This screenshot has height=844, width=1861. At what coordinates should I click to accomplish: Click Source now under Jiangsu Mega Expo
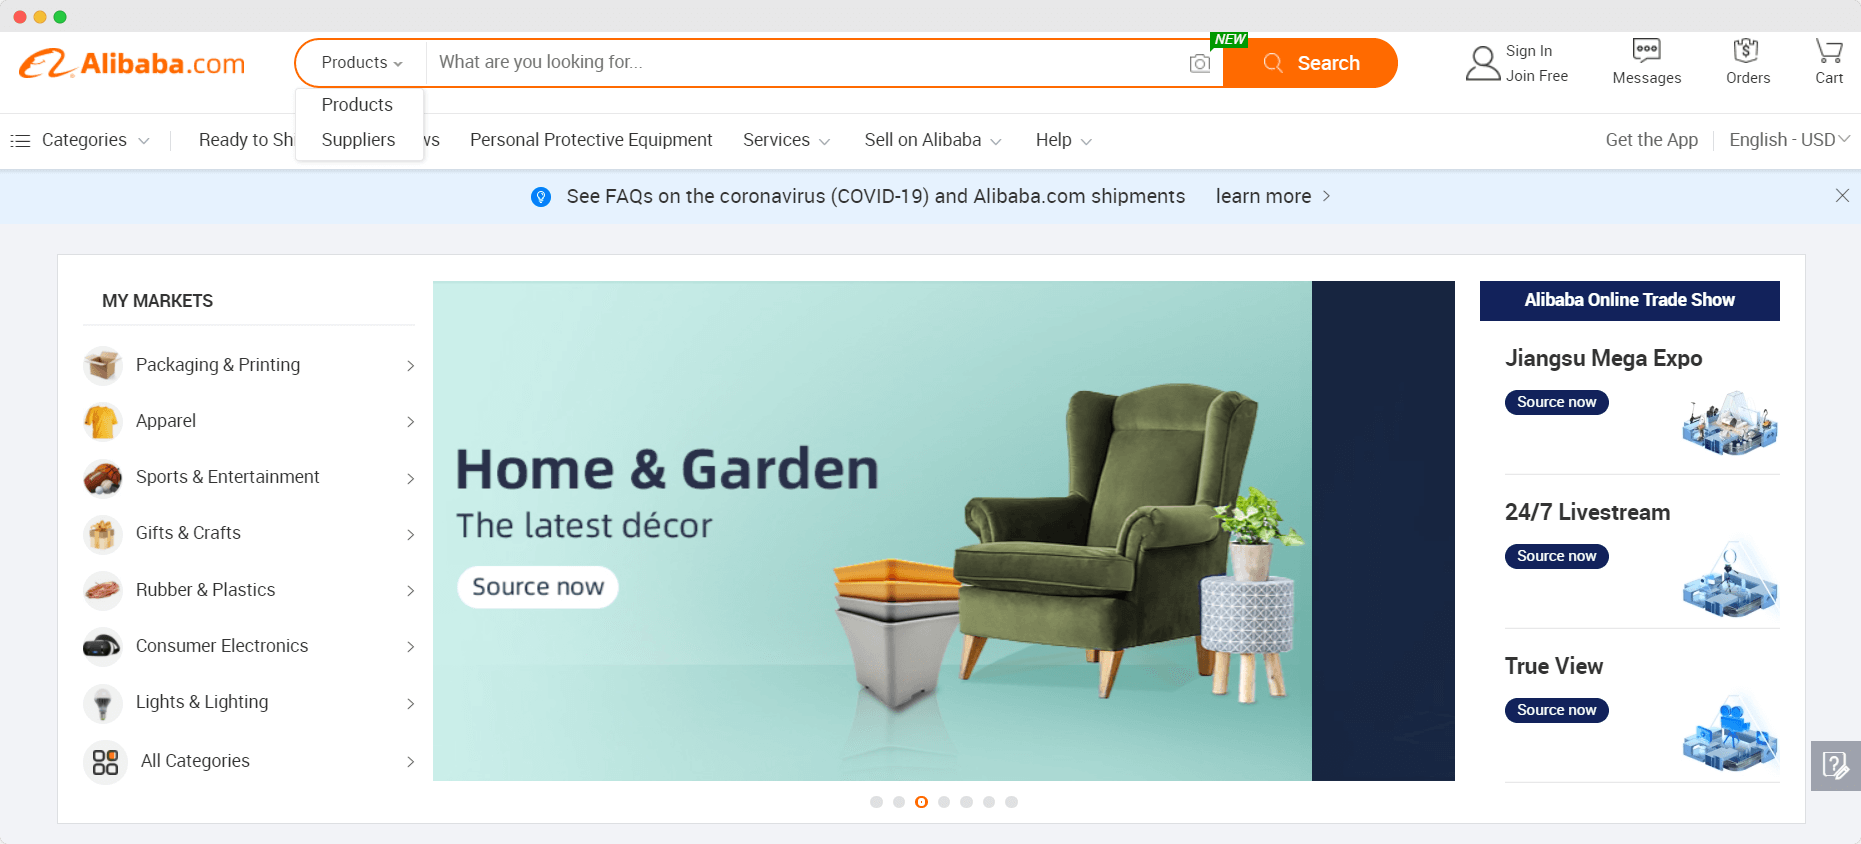click(1556, 402)
